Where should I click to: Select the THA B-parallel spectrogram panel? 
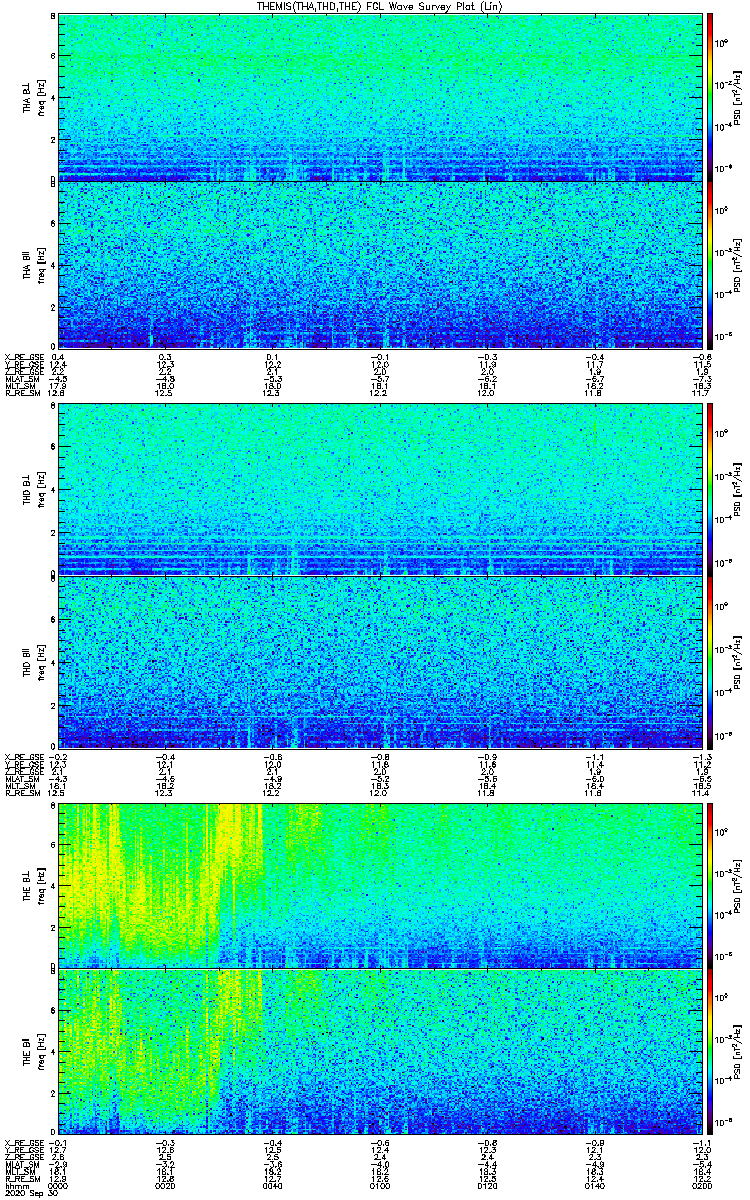click(378, 264)
